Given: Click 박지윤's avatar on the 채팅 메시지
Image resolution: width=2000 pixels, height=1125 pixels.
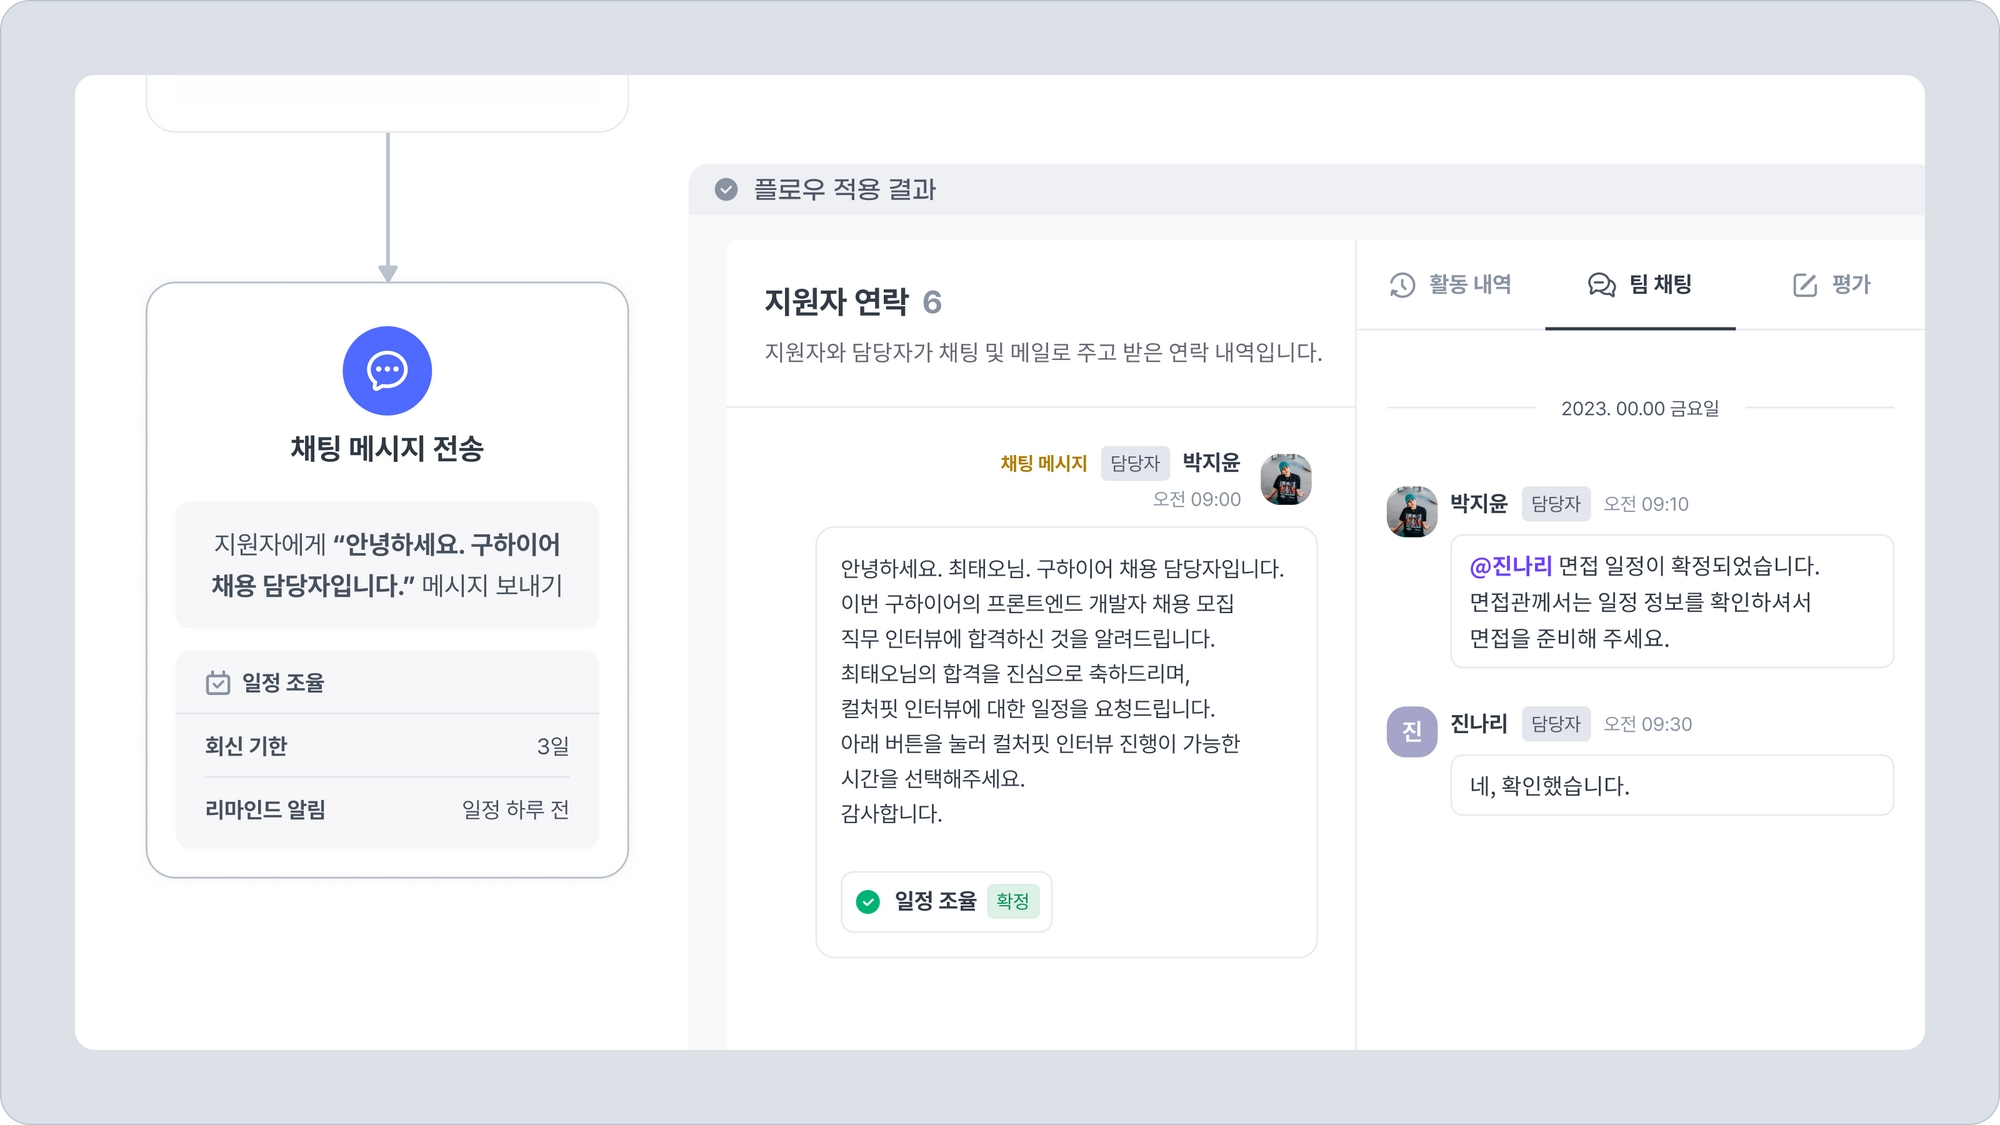Looking at the screenshot, I should pos(1285,479).
